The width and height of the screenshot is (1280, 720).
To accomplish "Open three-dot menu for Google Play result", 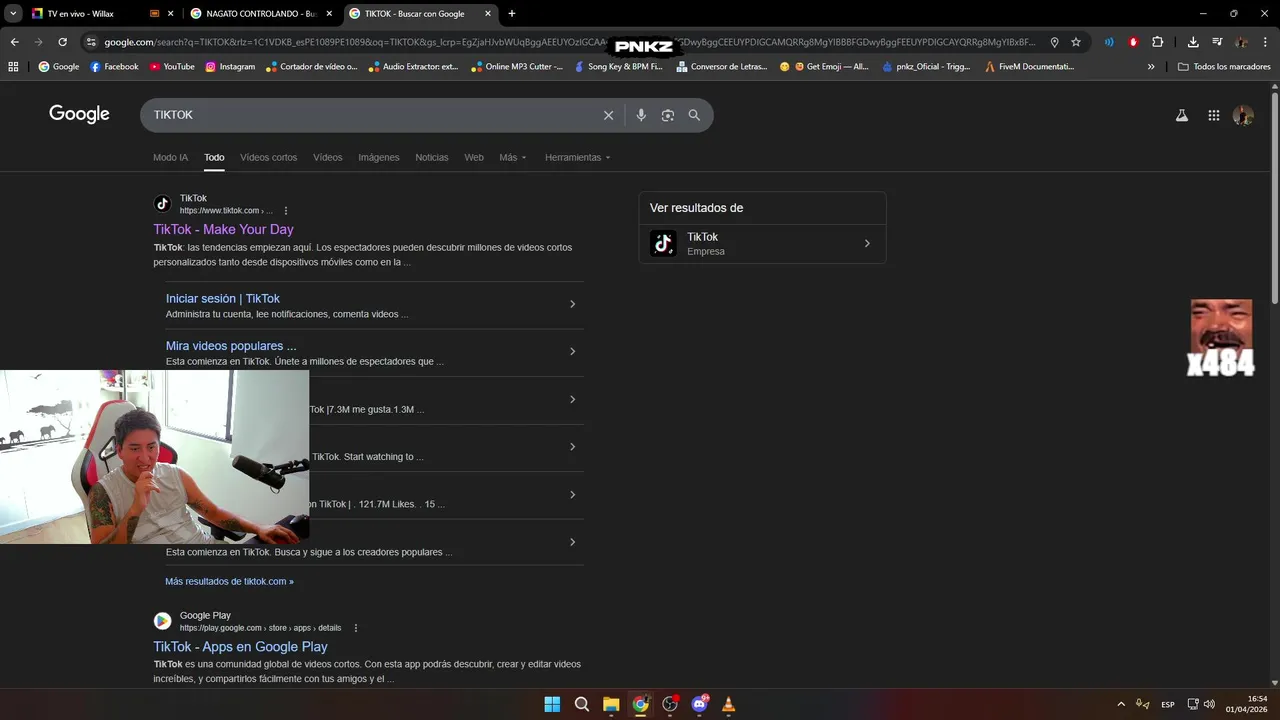I will coord(355,628).
